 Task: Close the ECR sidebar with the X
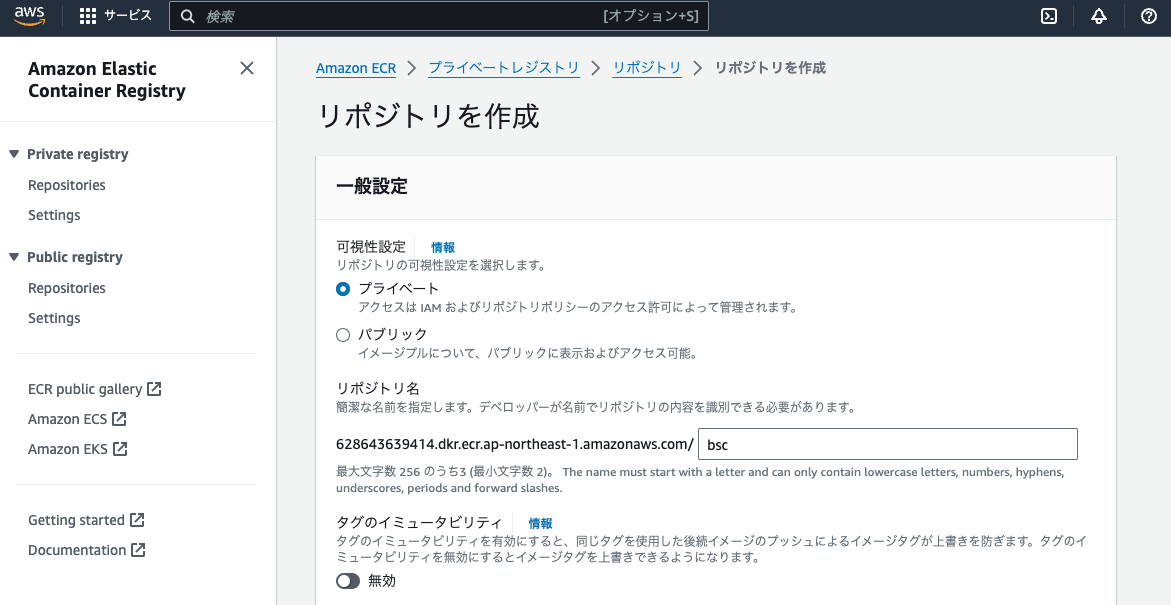point(247,68)
